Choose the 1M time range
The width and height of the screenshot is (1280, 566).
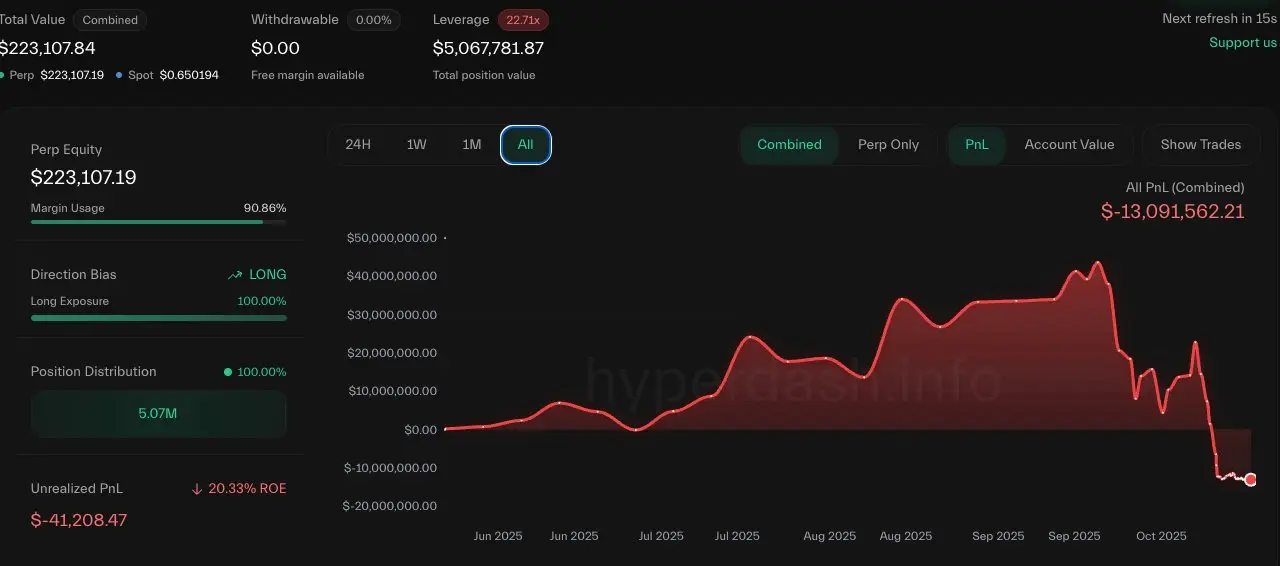coord(472,144)
